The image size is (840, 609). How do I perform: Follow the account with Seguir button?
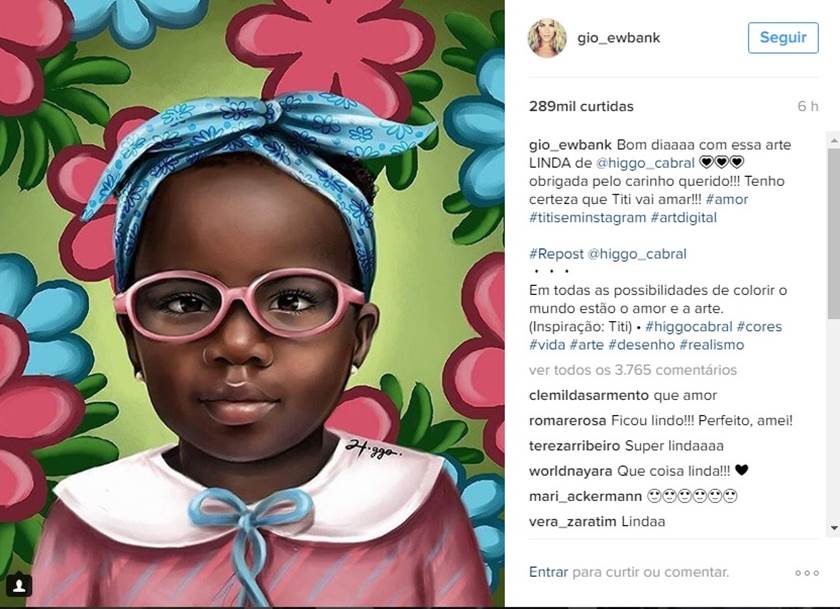pyautogui.click(x=783, y=37)
